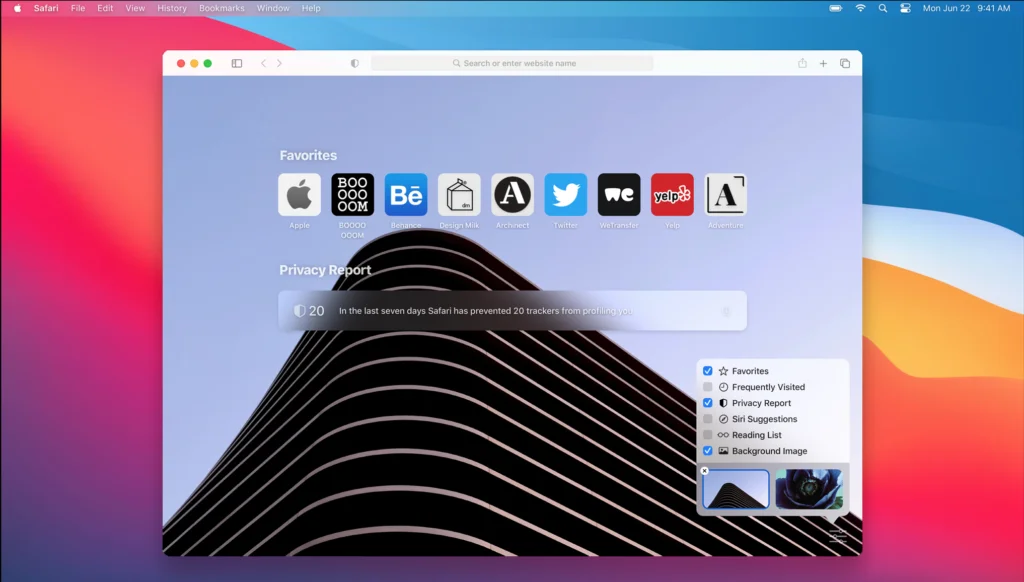Open the Apple favorite icon
1024x582 pixels.
tap(299, 195)
